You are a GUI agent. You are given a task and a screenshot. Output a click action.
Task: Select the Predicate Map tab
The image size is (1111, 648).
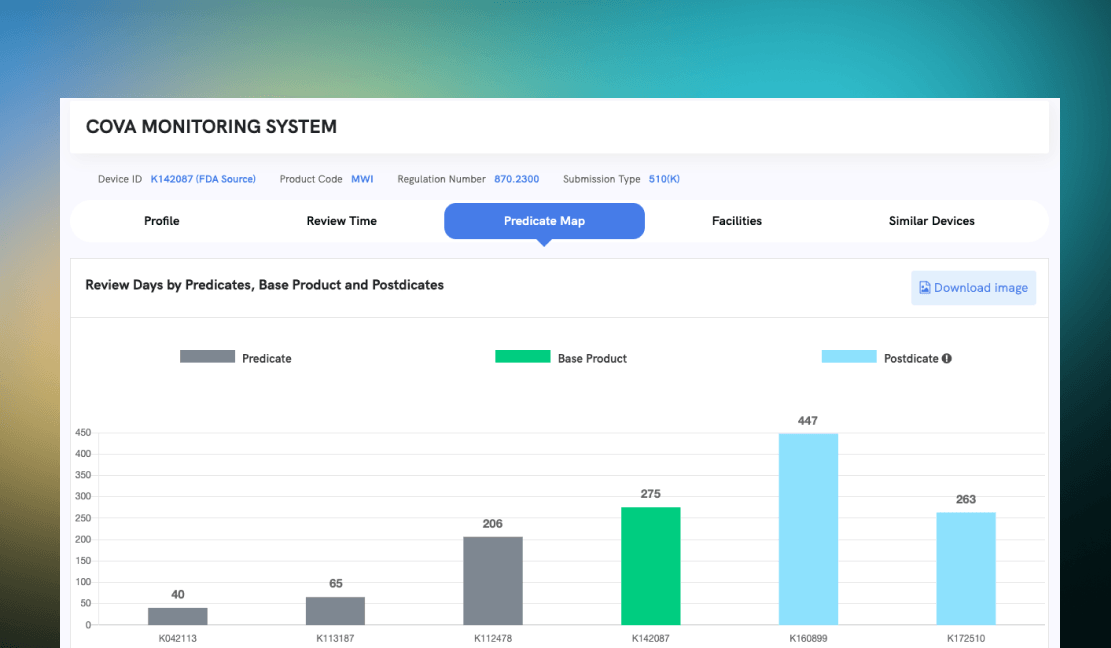coord(544,221)
